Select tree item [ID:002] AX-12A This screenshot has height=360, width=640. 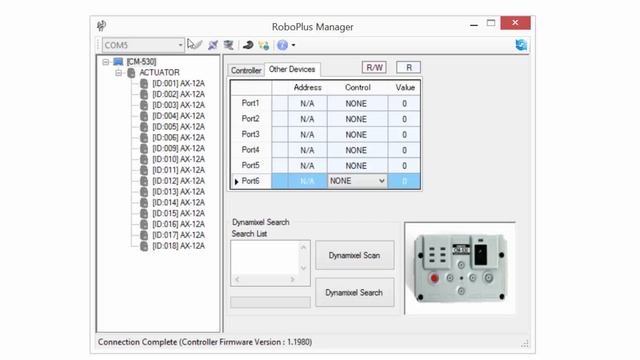(178, 94)
